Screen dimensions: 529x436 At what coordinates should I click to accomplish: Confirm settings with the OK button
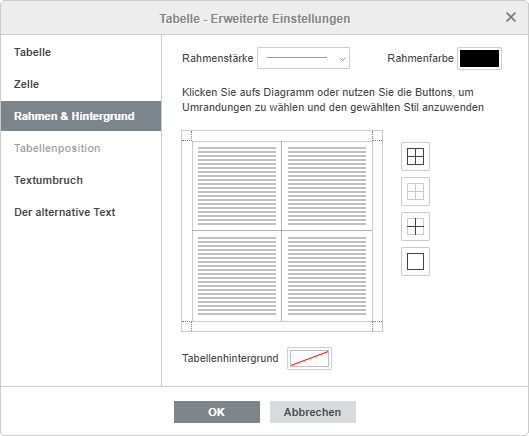pyautogui.click(x=217, y=412)
